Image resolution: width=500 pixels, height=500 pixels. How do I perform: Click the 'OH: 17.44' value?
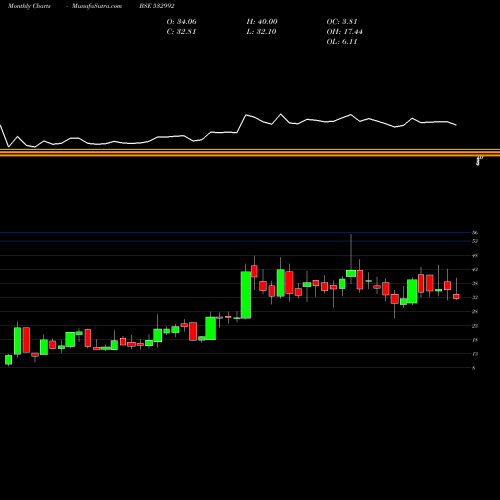344,32
